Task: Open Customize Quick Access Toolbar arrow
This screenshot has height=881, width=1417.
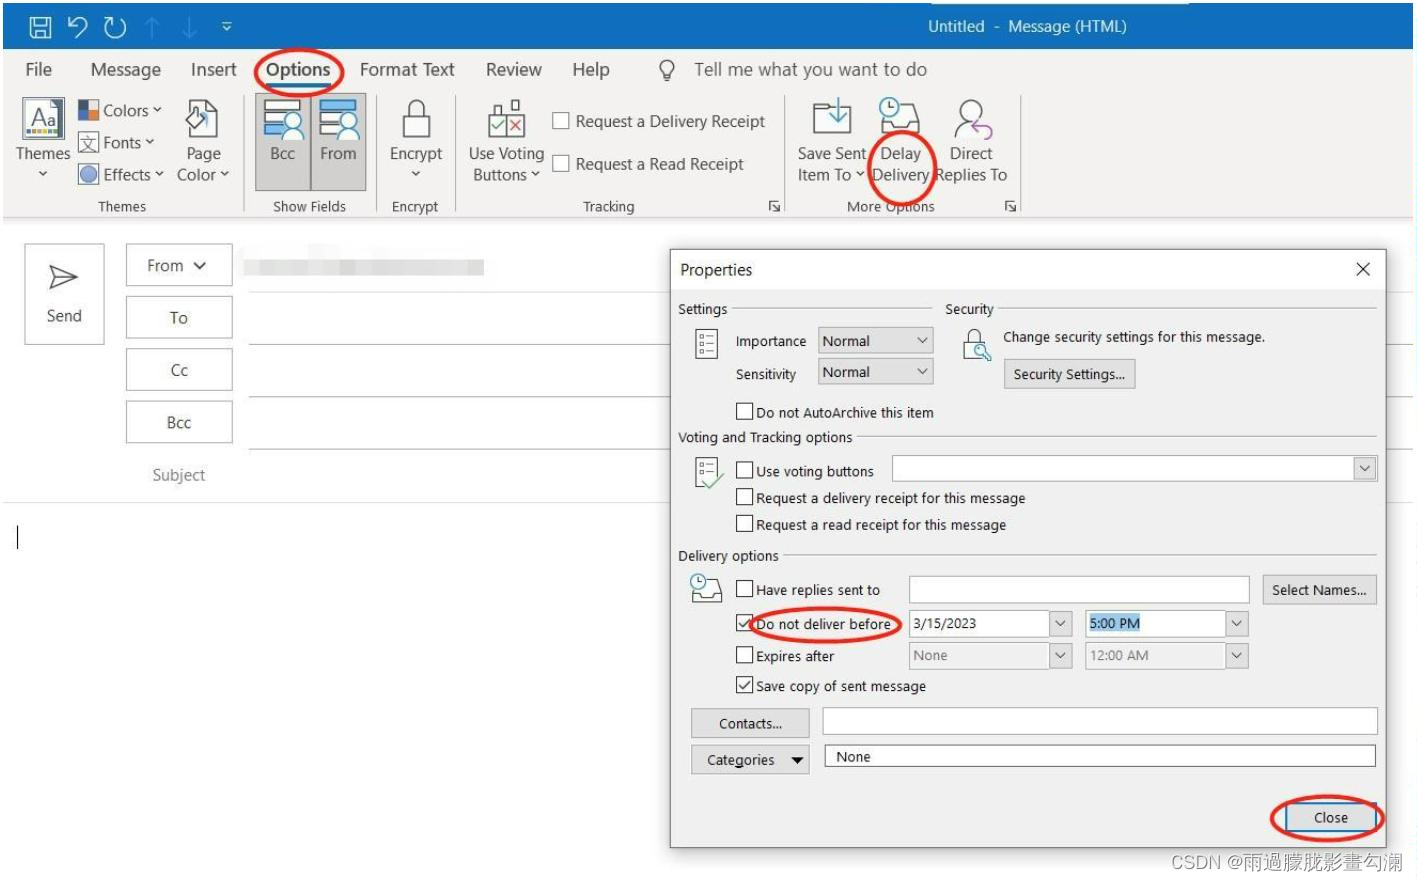Action: coord(227,27)
